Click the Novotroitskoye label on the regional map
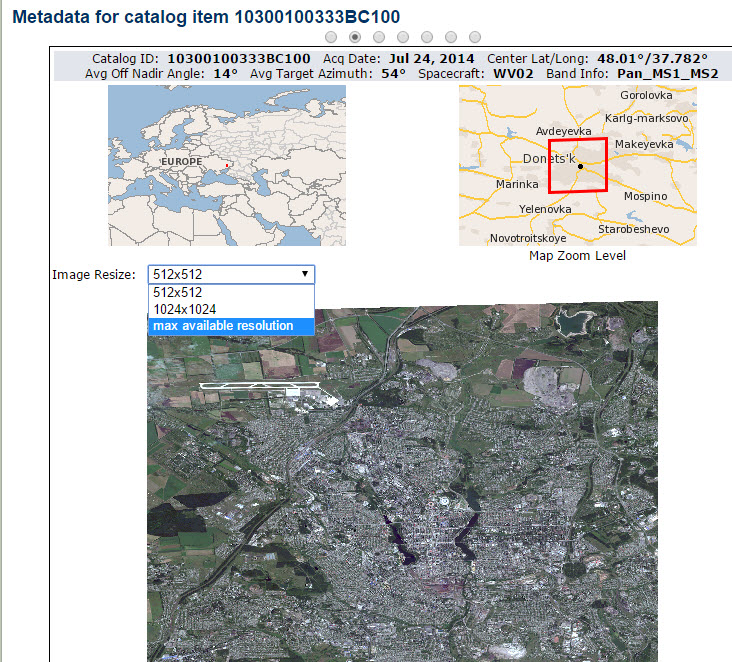Screen dimensions: 732x662 point(528,239)
